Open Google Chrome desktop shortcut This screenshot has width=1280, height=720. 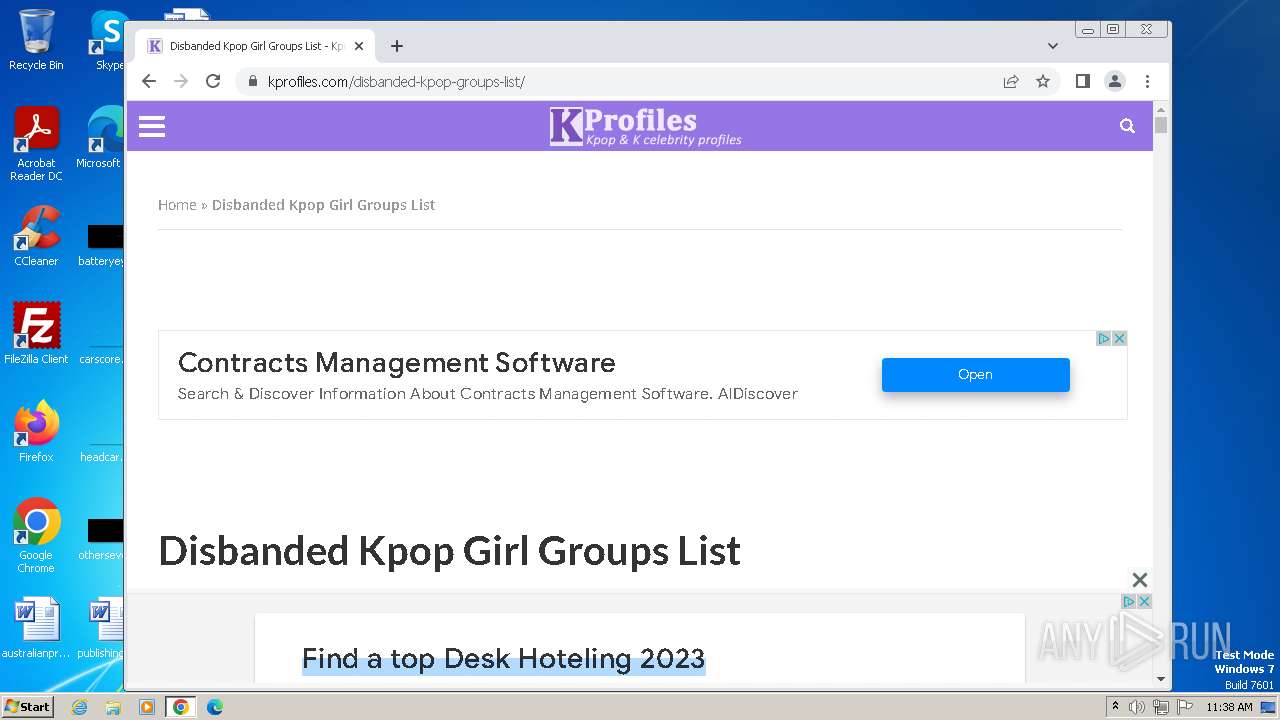36,536
